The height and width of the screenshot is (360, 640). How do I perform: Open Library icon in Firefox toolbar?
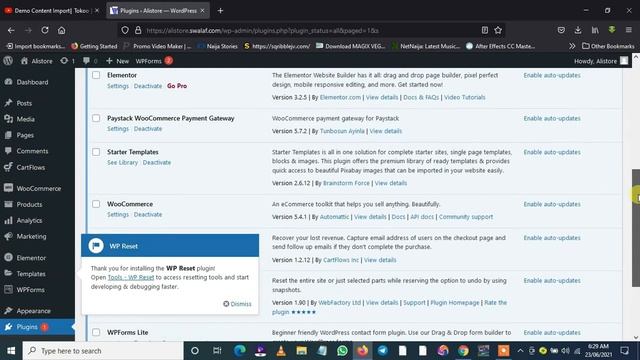click(x=595, y=30)
